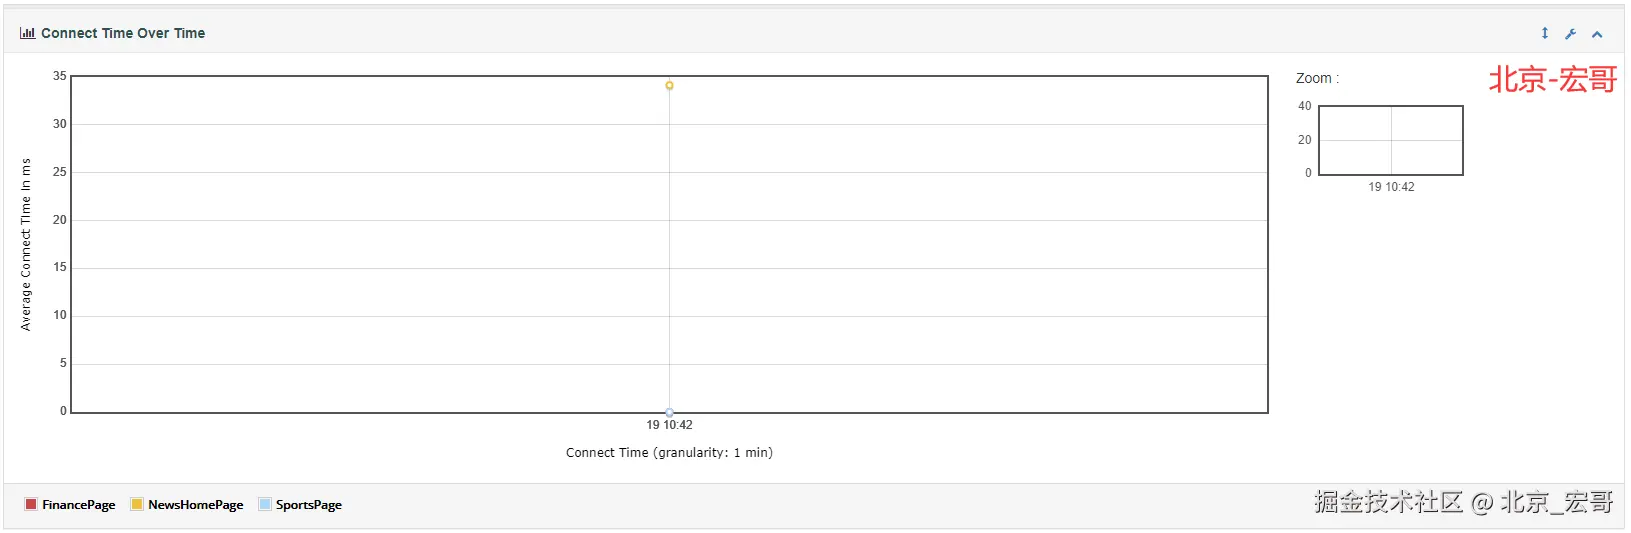Click the granularity 1 min axis caption
Viewport: 1631px width, 533px height.
tap(669, 453)
